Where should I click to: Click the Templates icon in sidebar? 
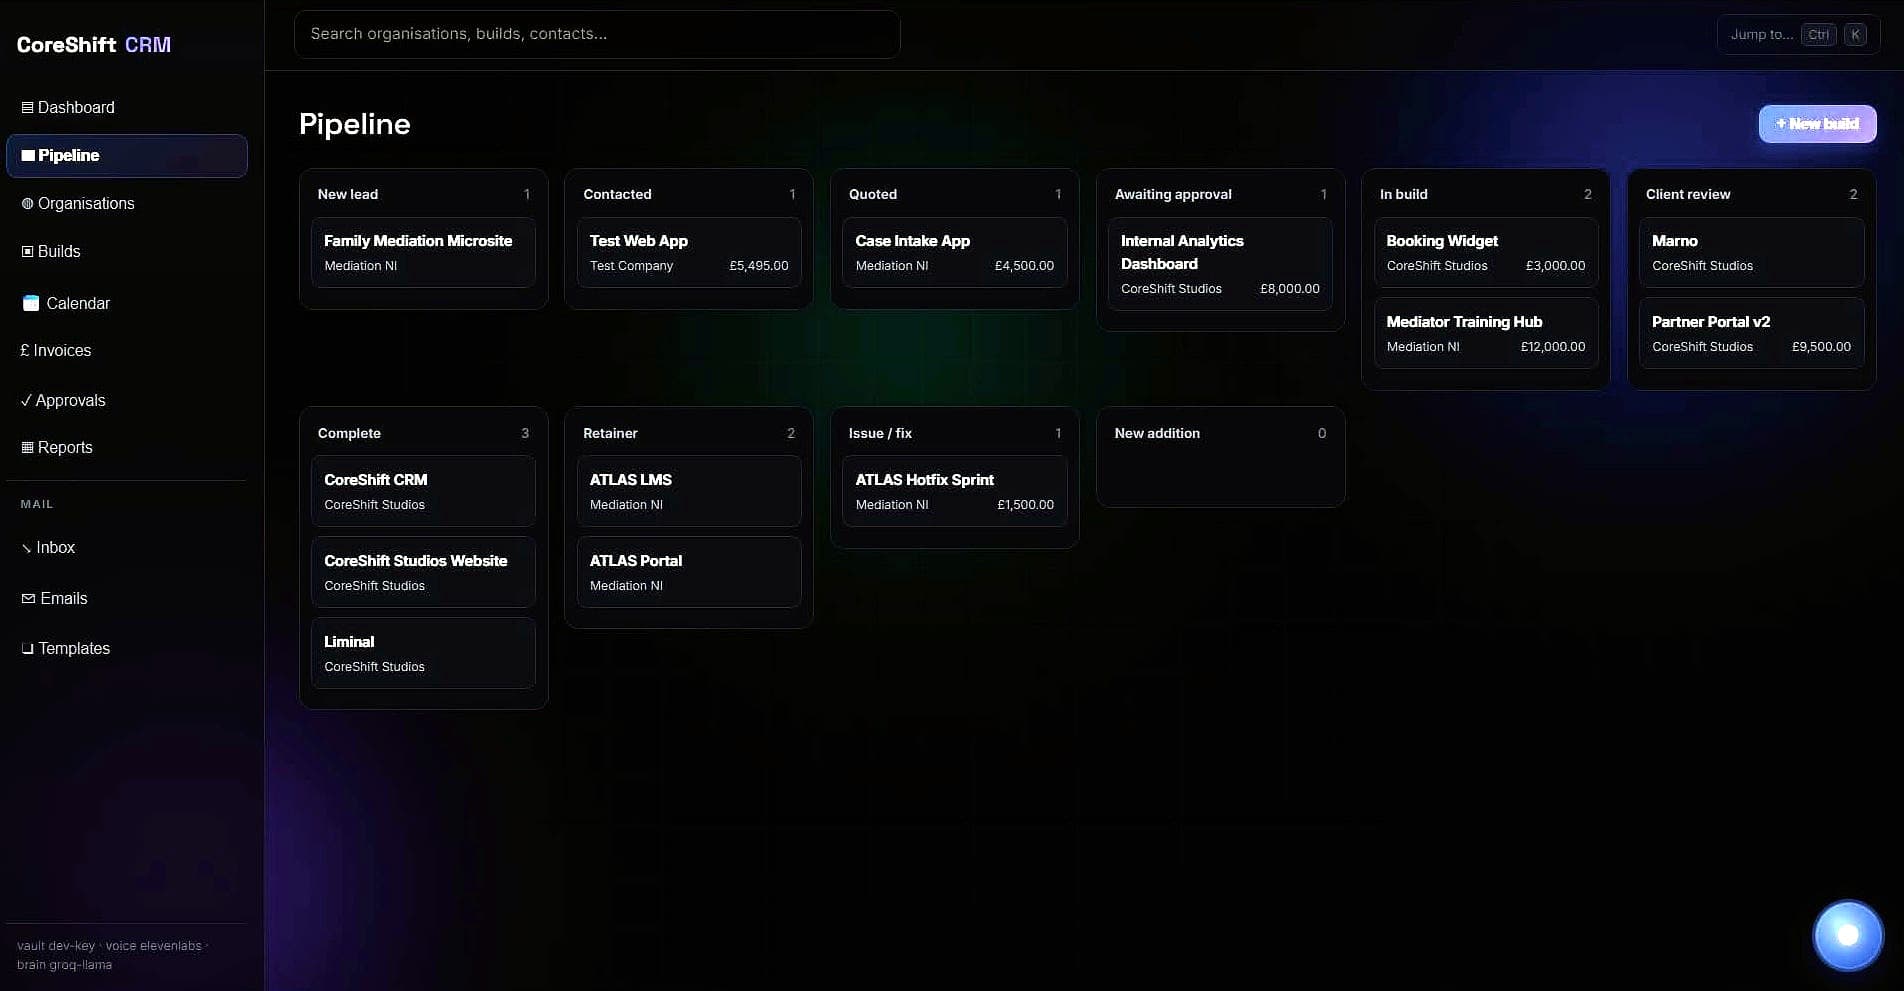tap(28, 649)
